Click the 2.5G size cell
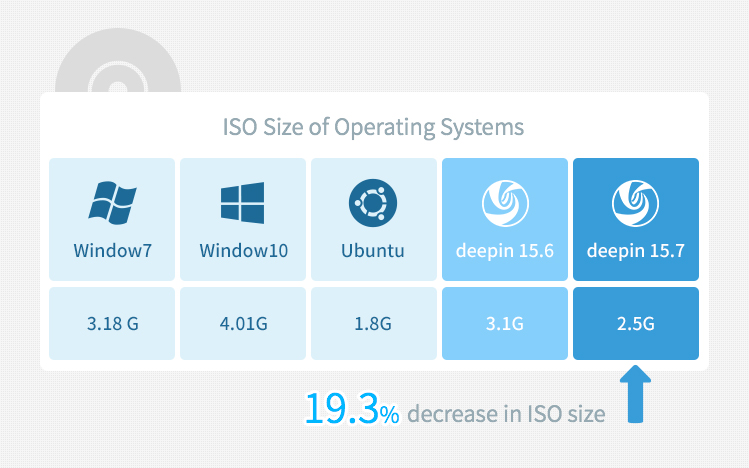 pos(636,323)
